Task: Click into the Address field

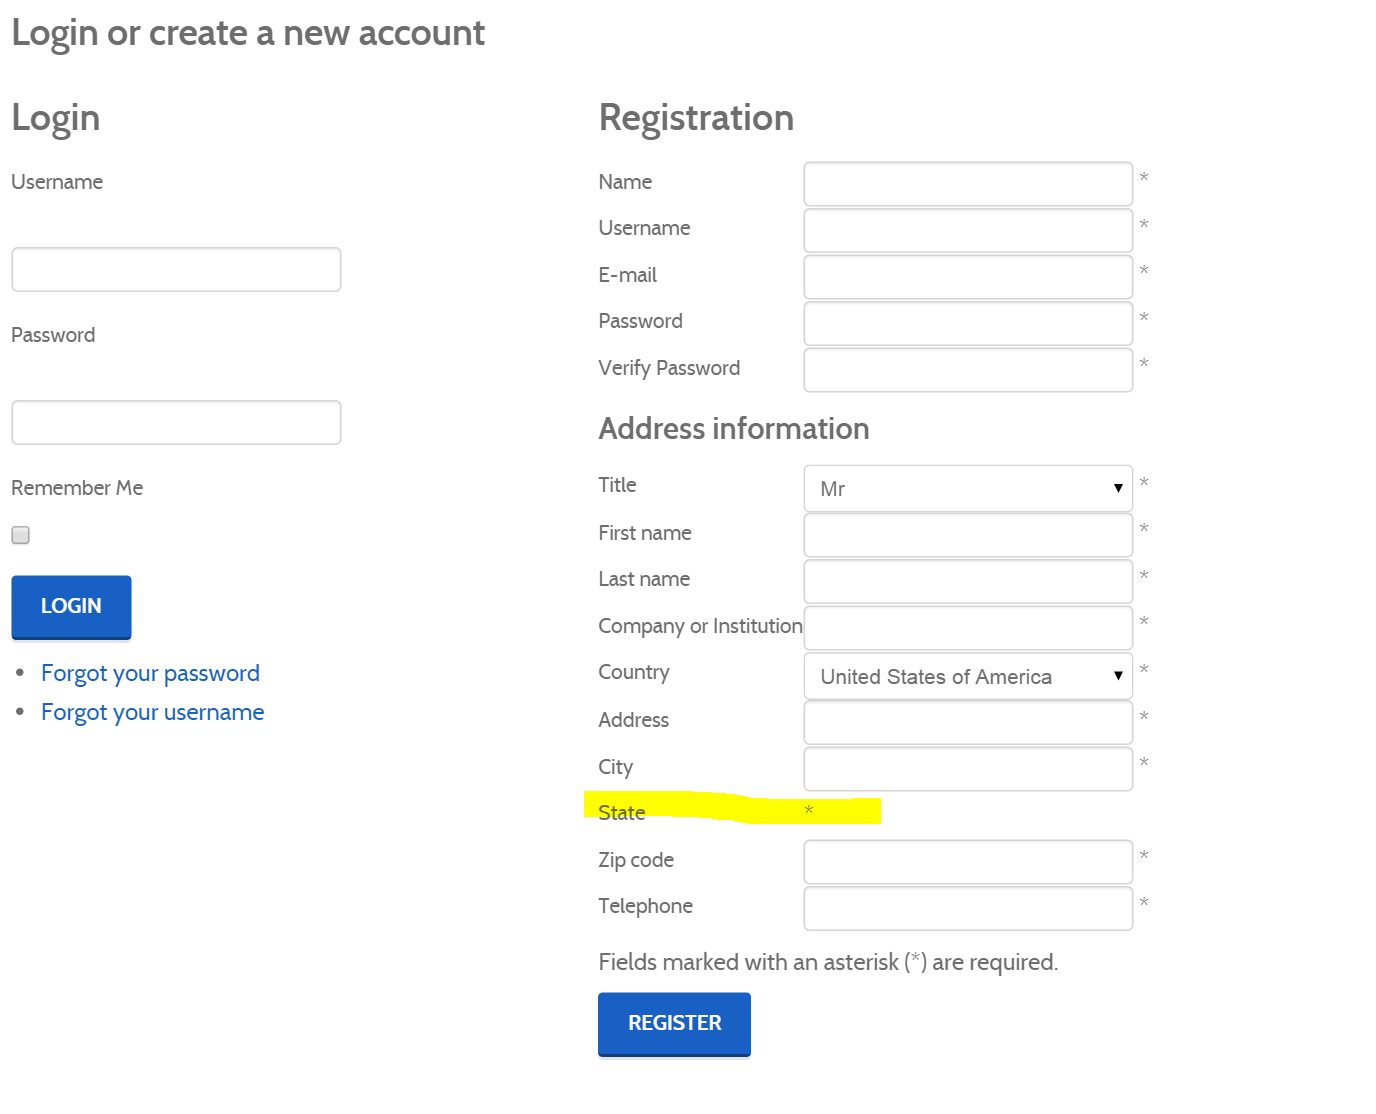Action: (967, 722)
